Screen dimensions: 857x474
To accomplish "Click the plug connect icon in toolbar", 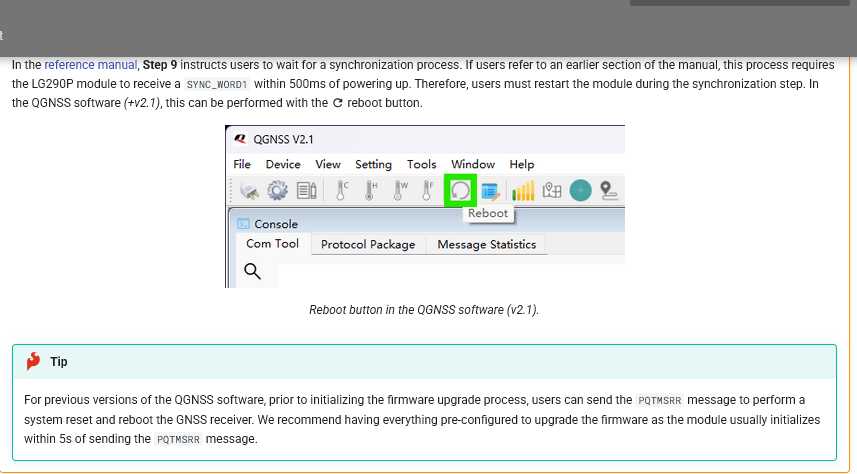I will tap(250, 190).
